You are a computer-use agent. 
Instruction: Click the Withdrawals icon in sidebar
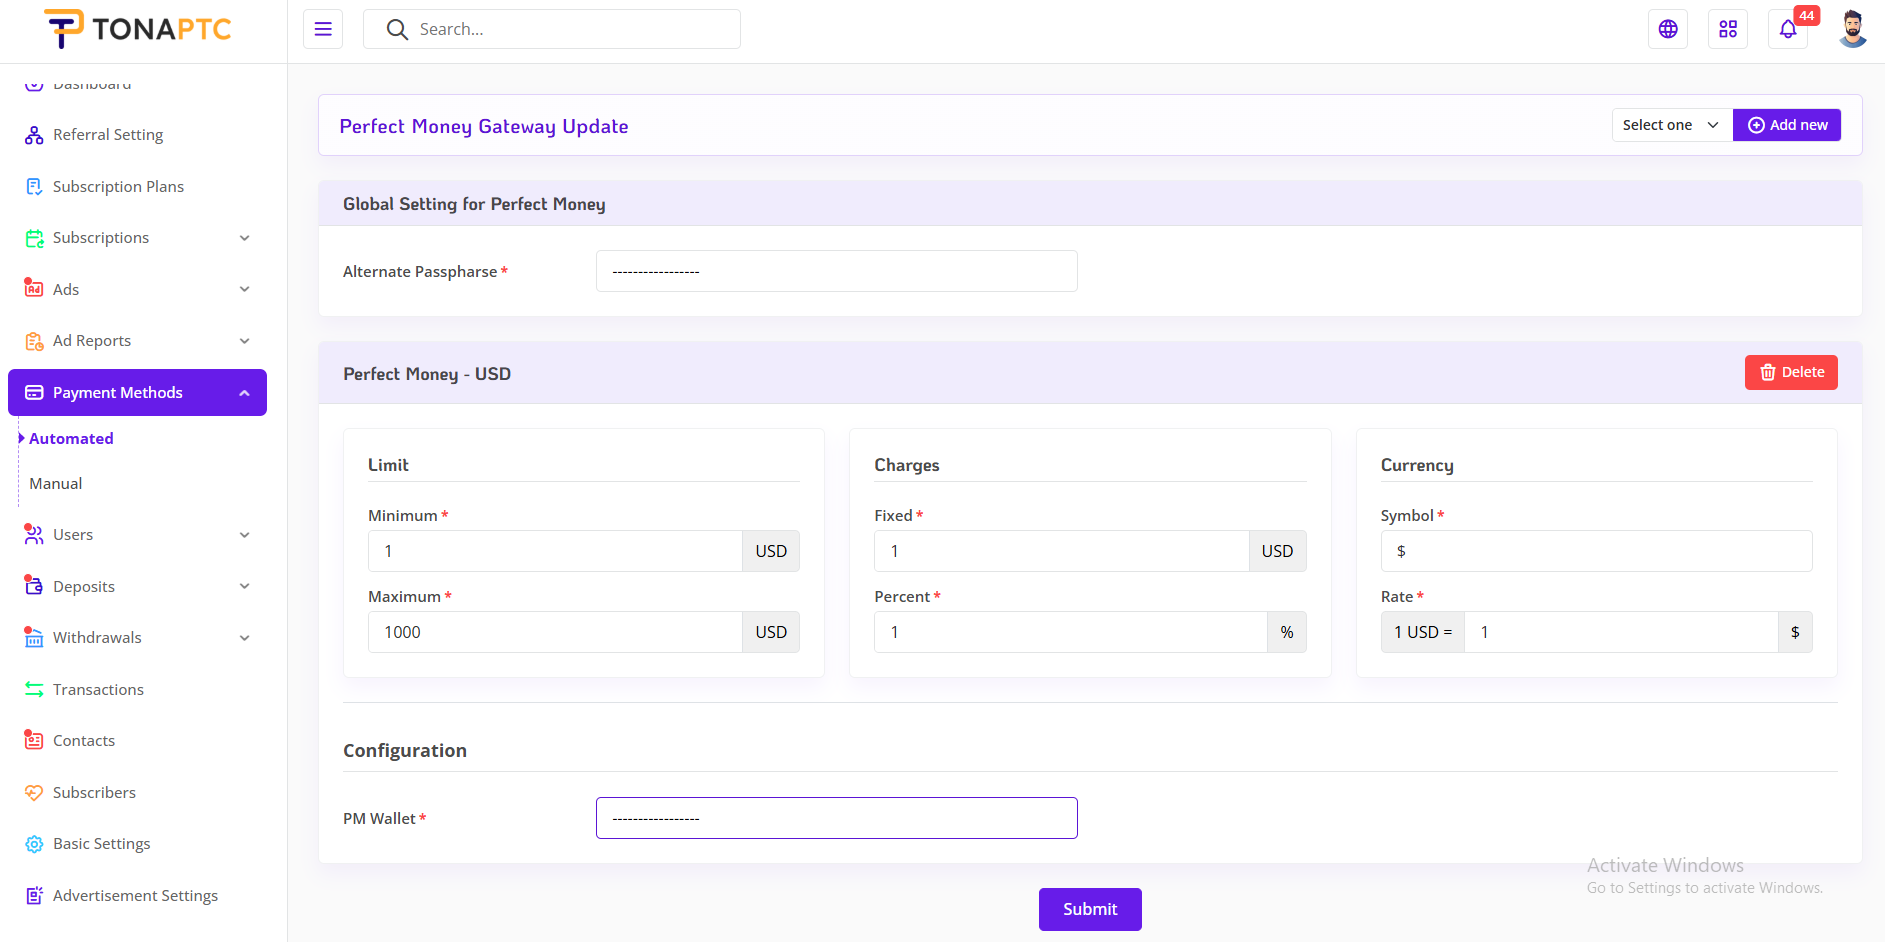point(34,638)
